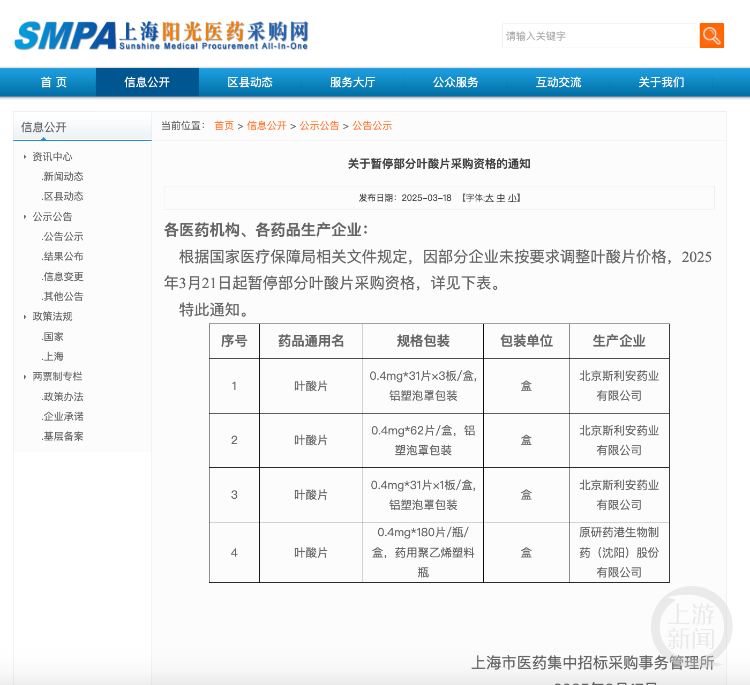Screen dimensions: 750x685
Task: Type in the keyword search field
Action: click(599, 36)
